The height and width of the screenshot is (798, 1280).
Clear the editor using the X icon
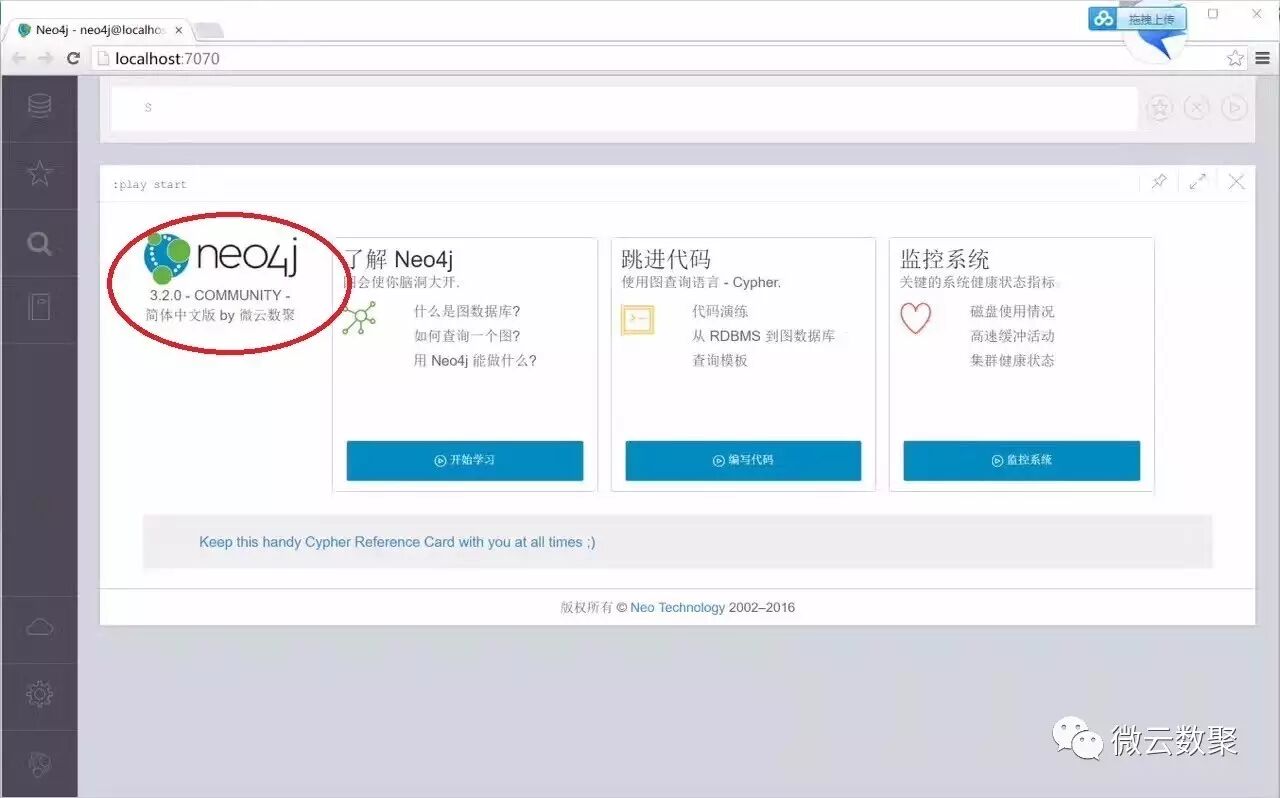tap(1196, 107)
